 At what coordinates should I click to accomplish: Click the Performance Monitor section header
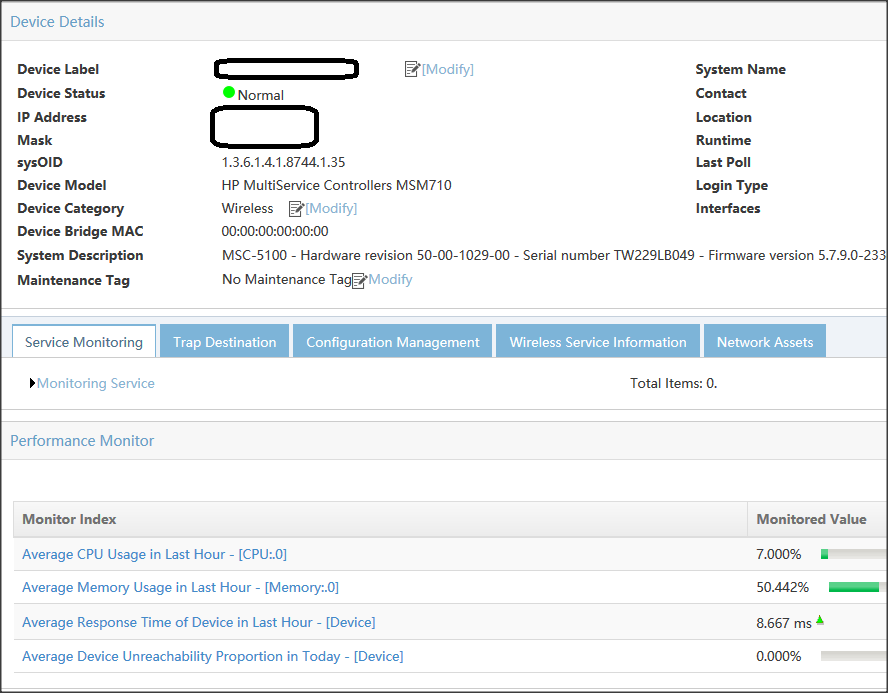click(82, 440)
